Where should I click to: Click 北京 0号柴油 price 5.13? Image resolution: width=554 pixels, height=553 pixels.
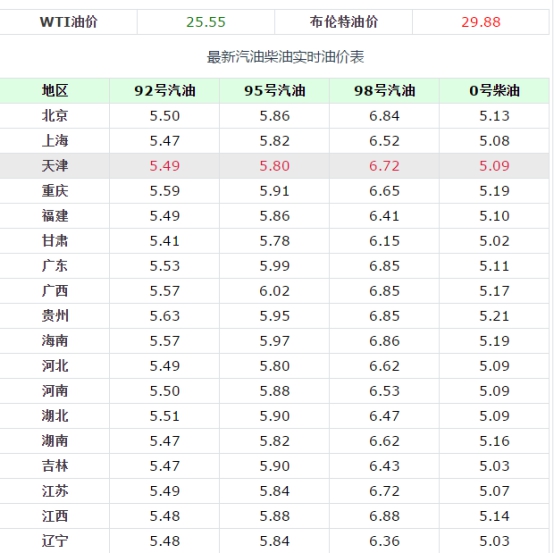click(x=494, y=116)
